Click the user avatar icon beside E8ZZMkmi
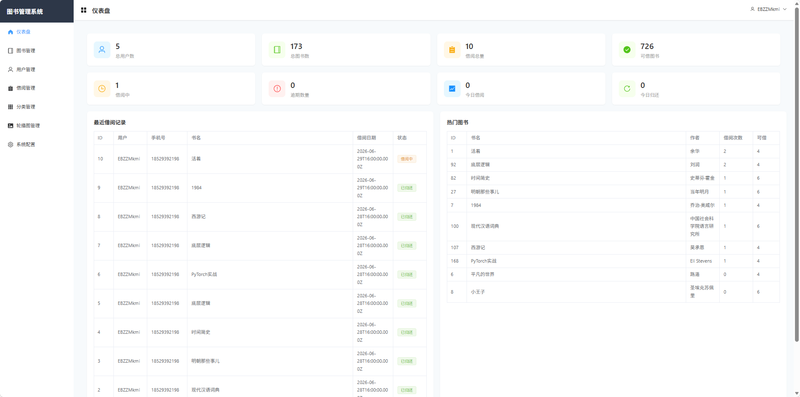The height and width of the screenshot is (397, 800). pyautogui.click(x=752, y=9)
